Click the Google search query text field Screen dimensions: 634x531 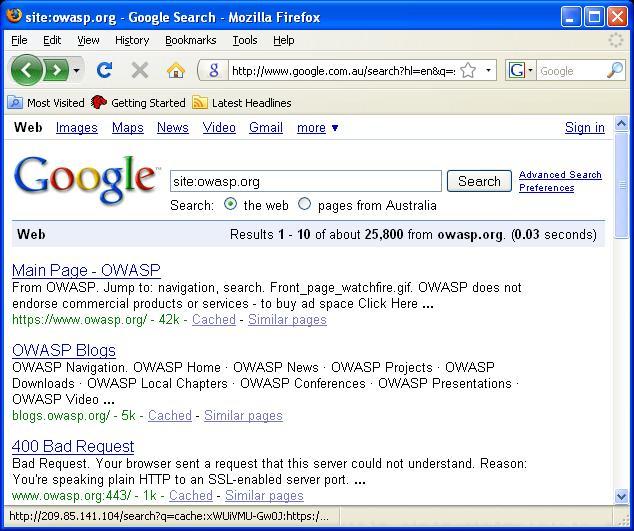tap(305, 181)
